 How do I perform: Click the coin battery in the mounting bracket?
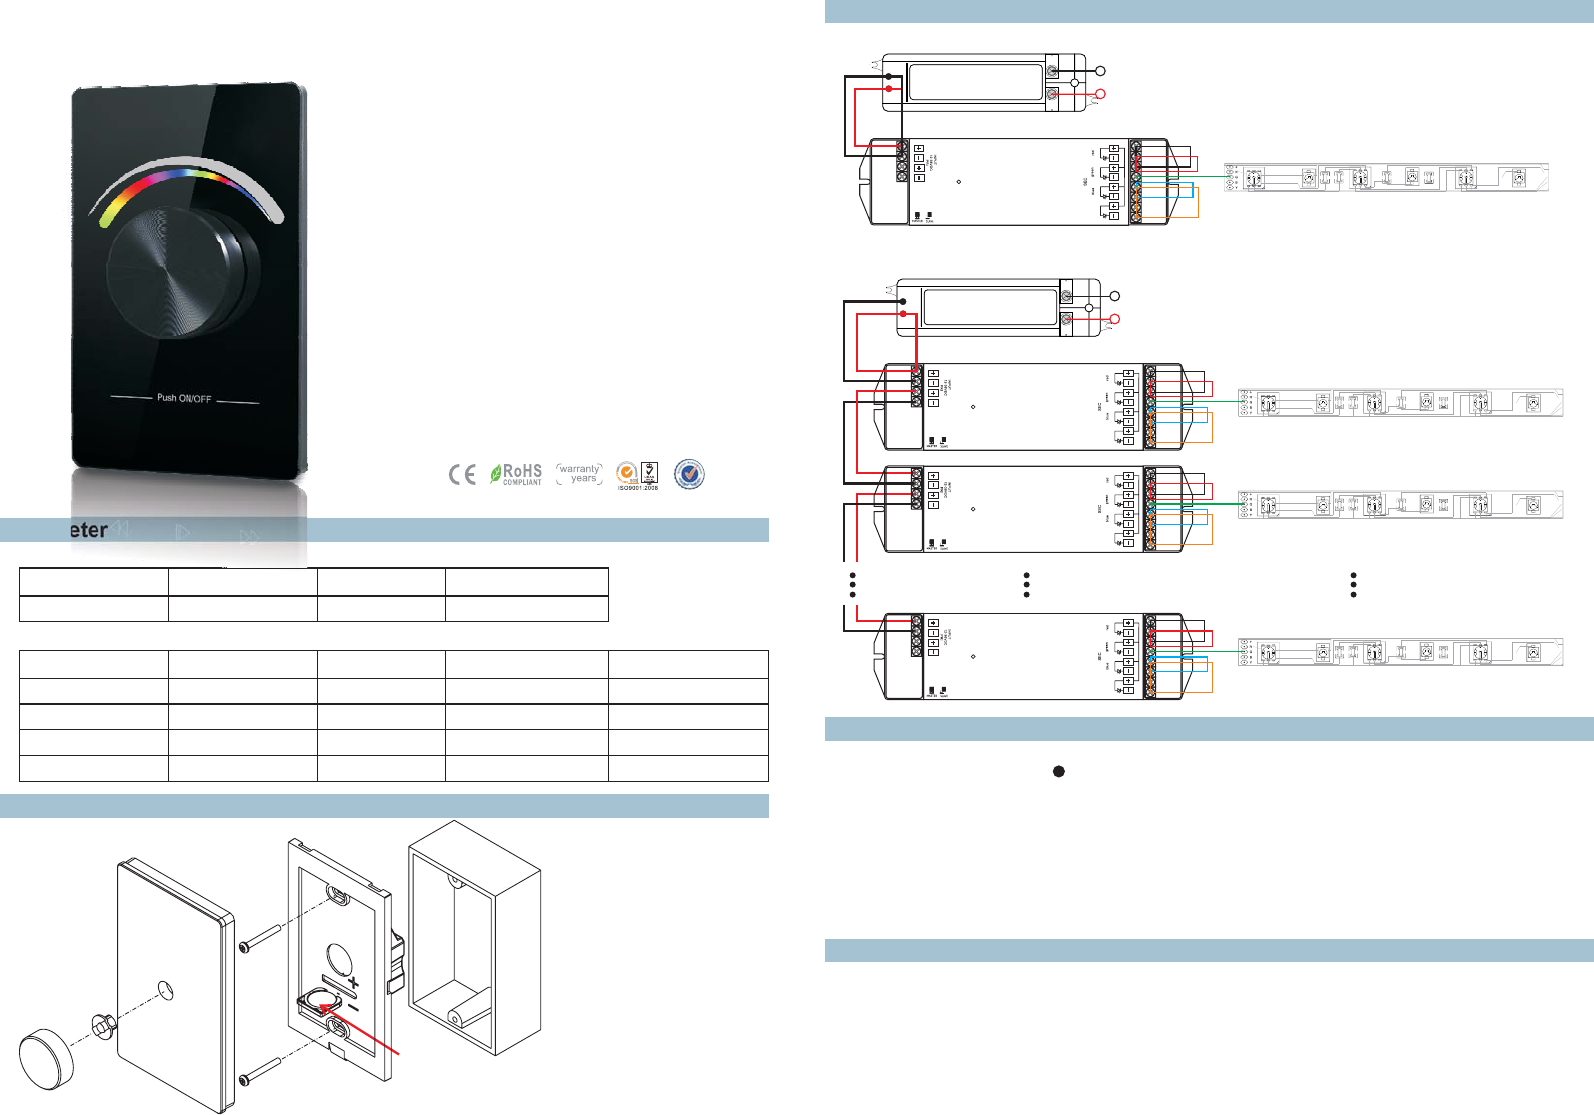click(x=322, y=1000)
